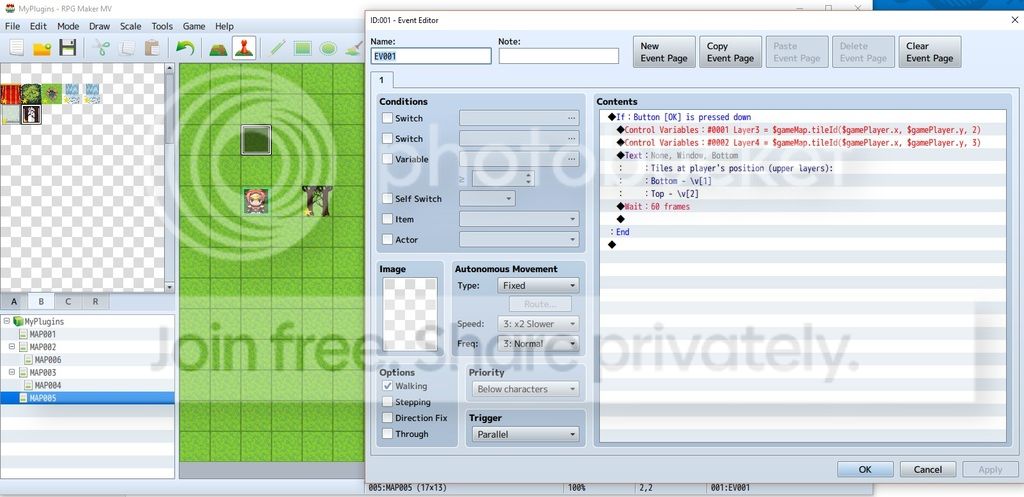Open the Draw menu
Viewport: 1024px width, 497px height.
(x=99, y=26)
